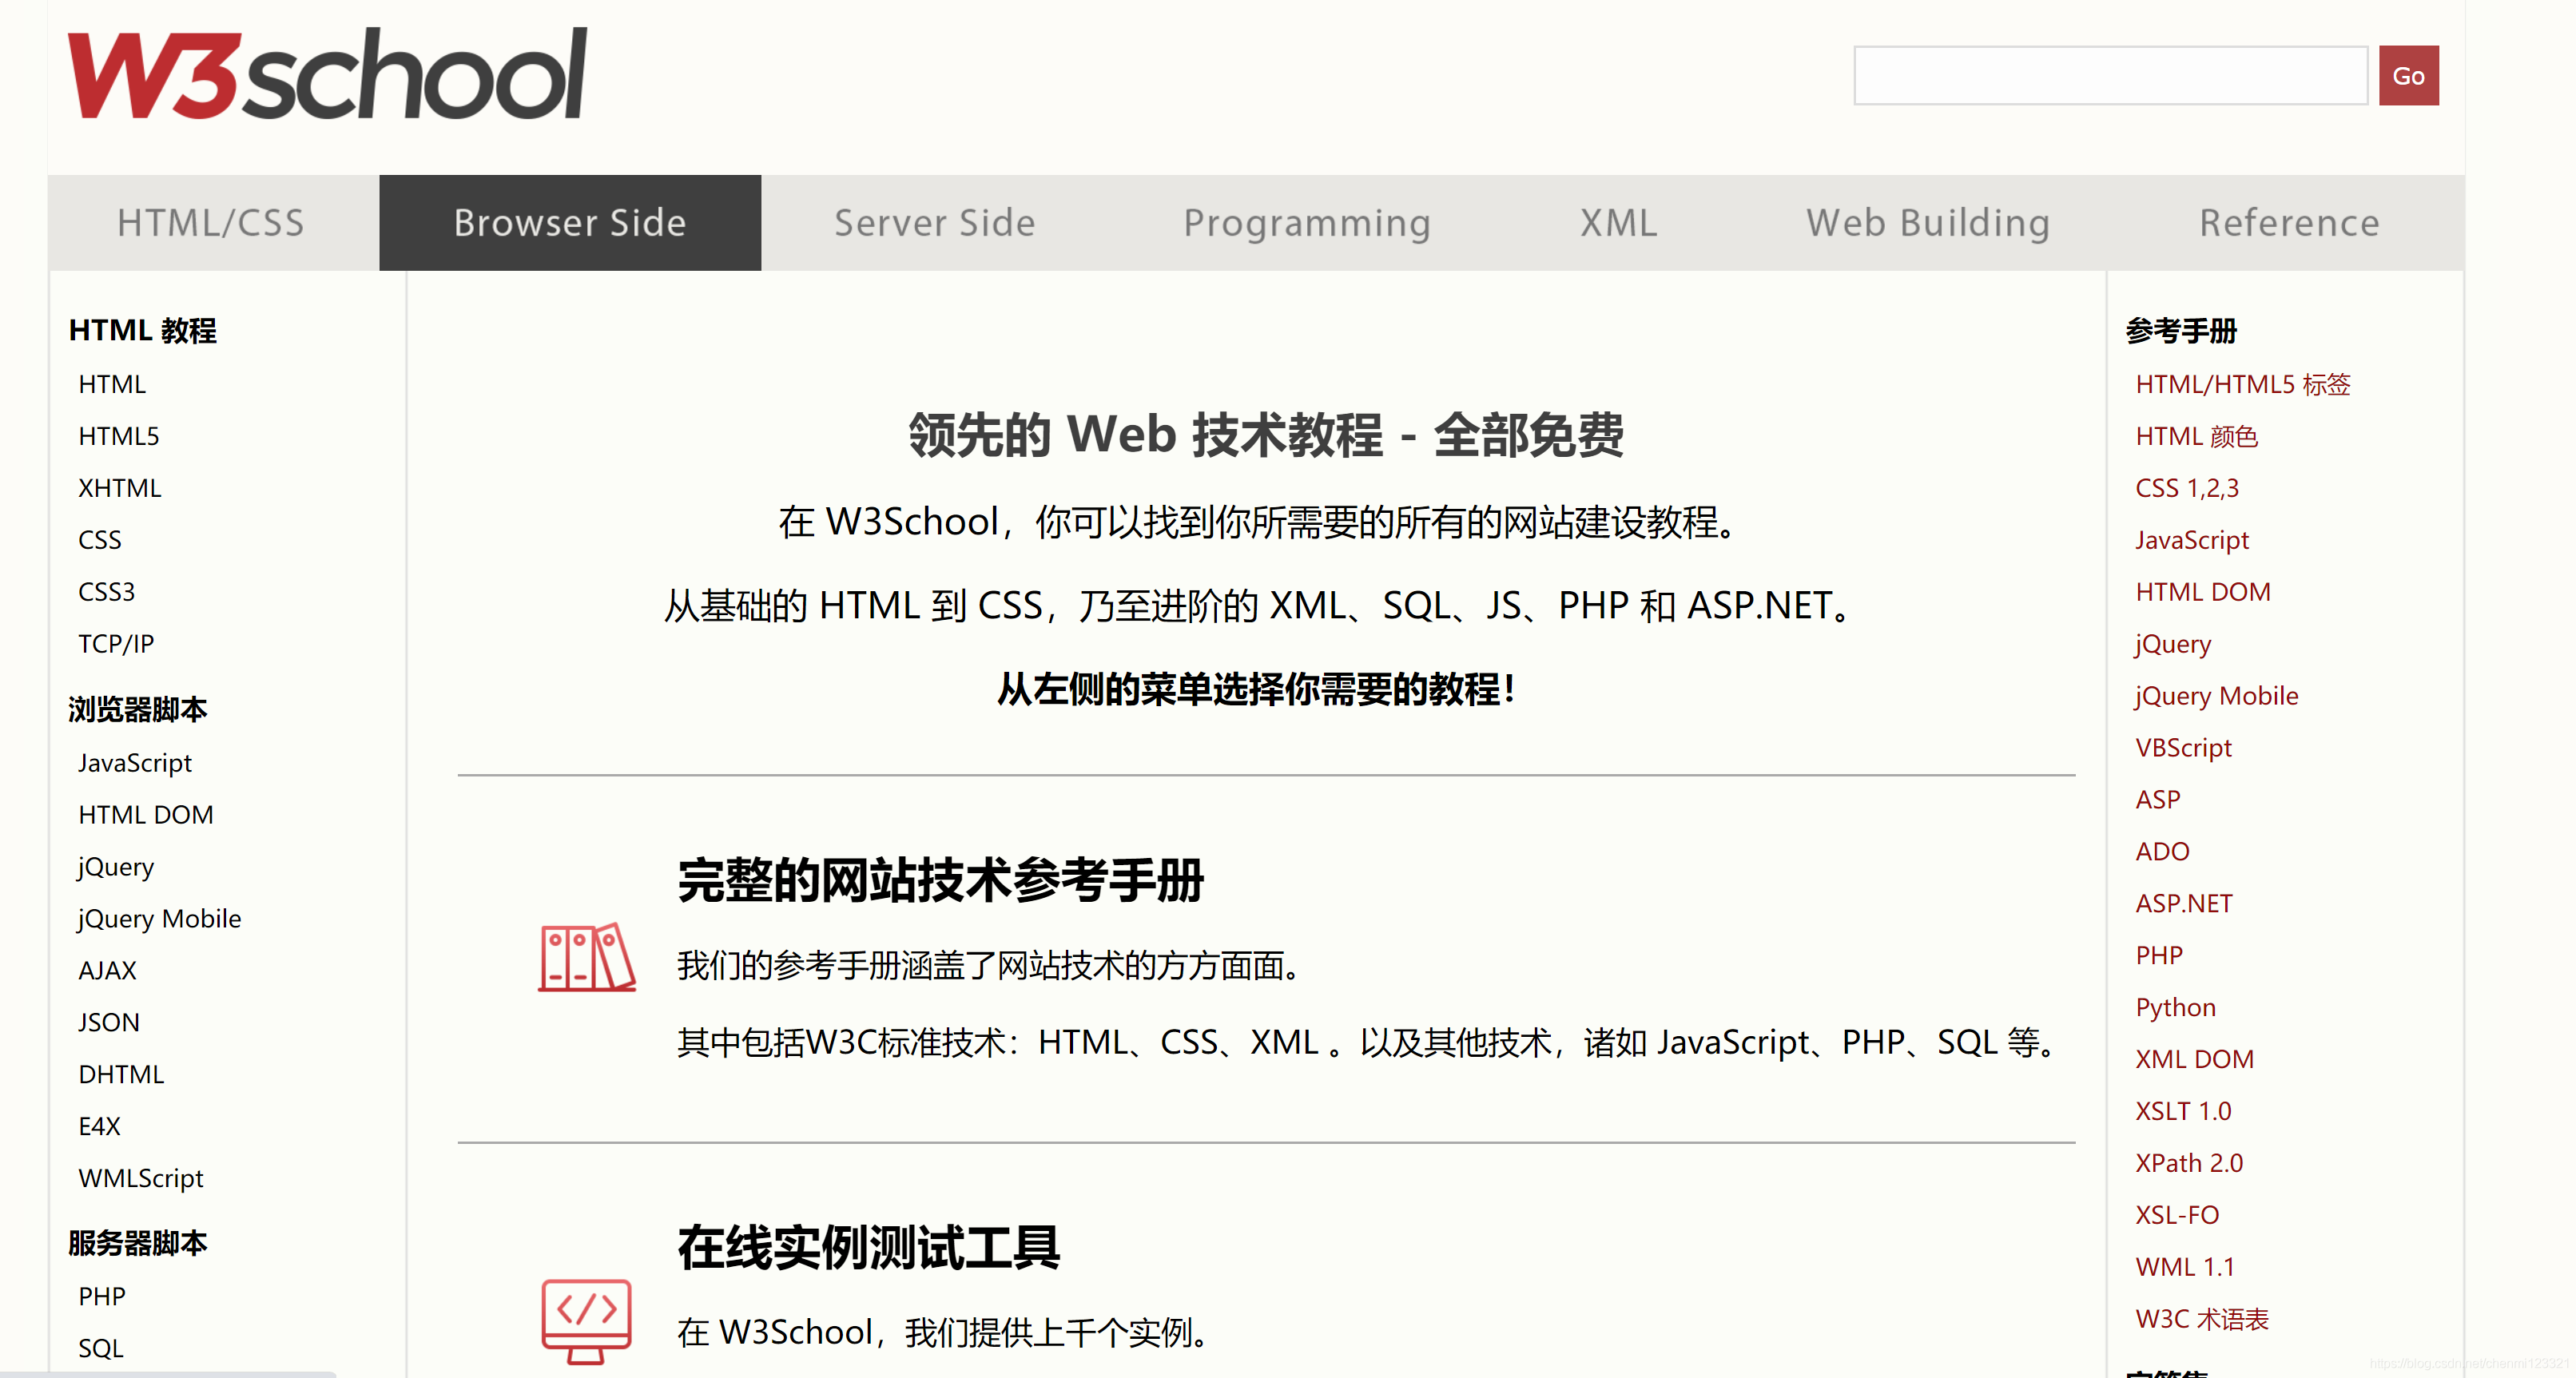The image size is (2576, 1378).
Task: Switch to the Reference tab
Action: point(2289,223)
